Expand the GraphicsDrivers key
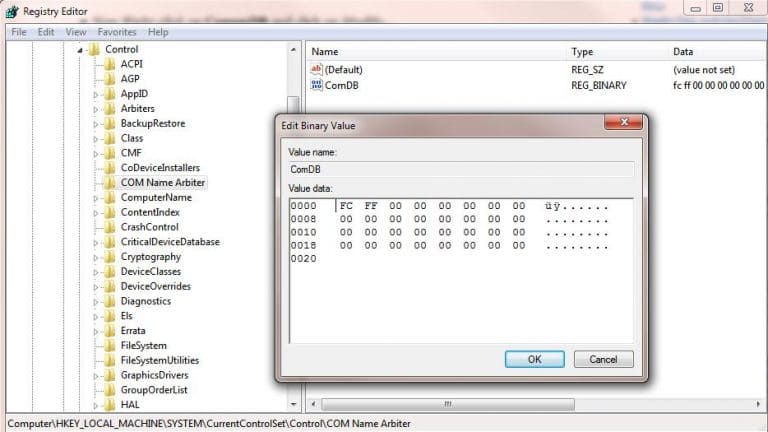This screenshot has height=432, width=768. tap(96, 376)
